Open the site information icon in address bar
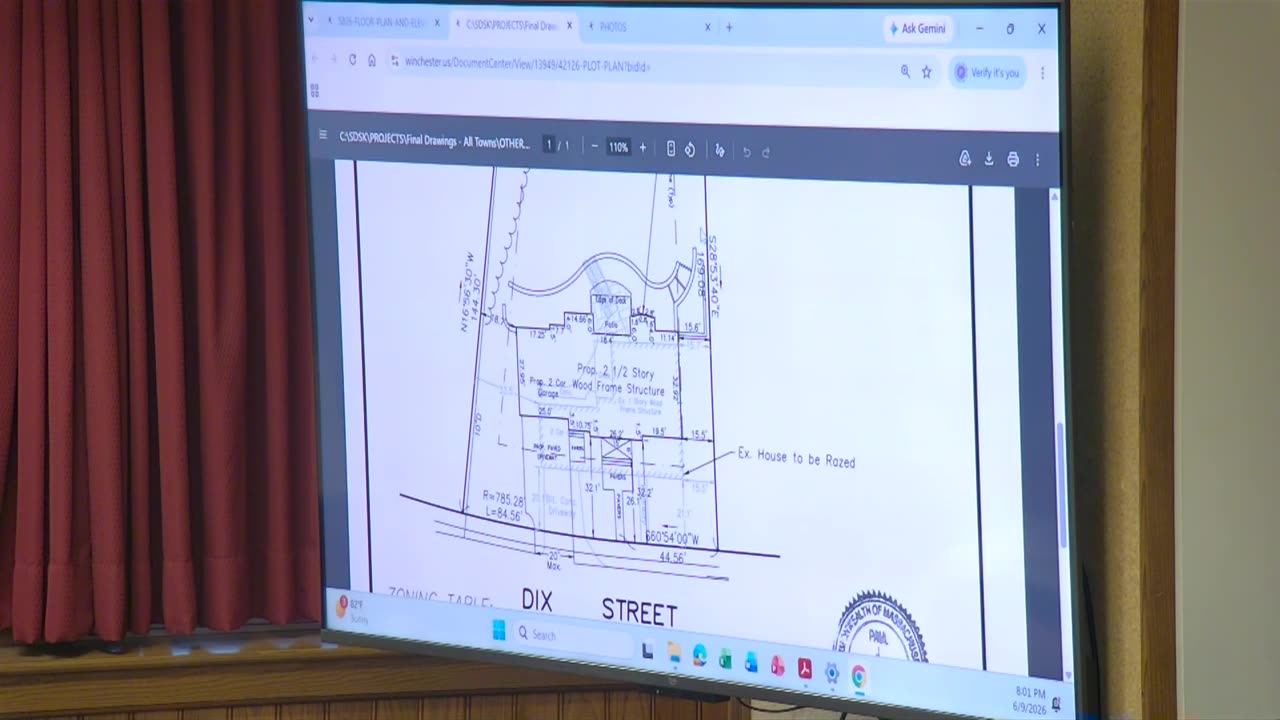 pos(394,61)
